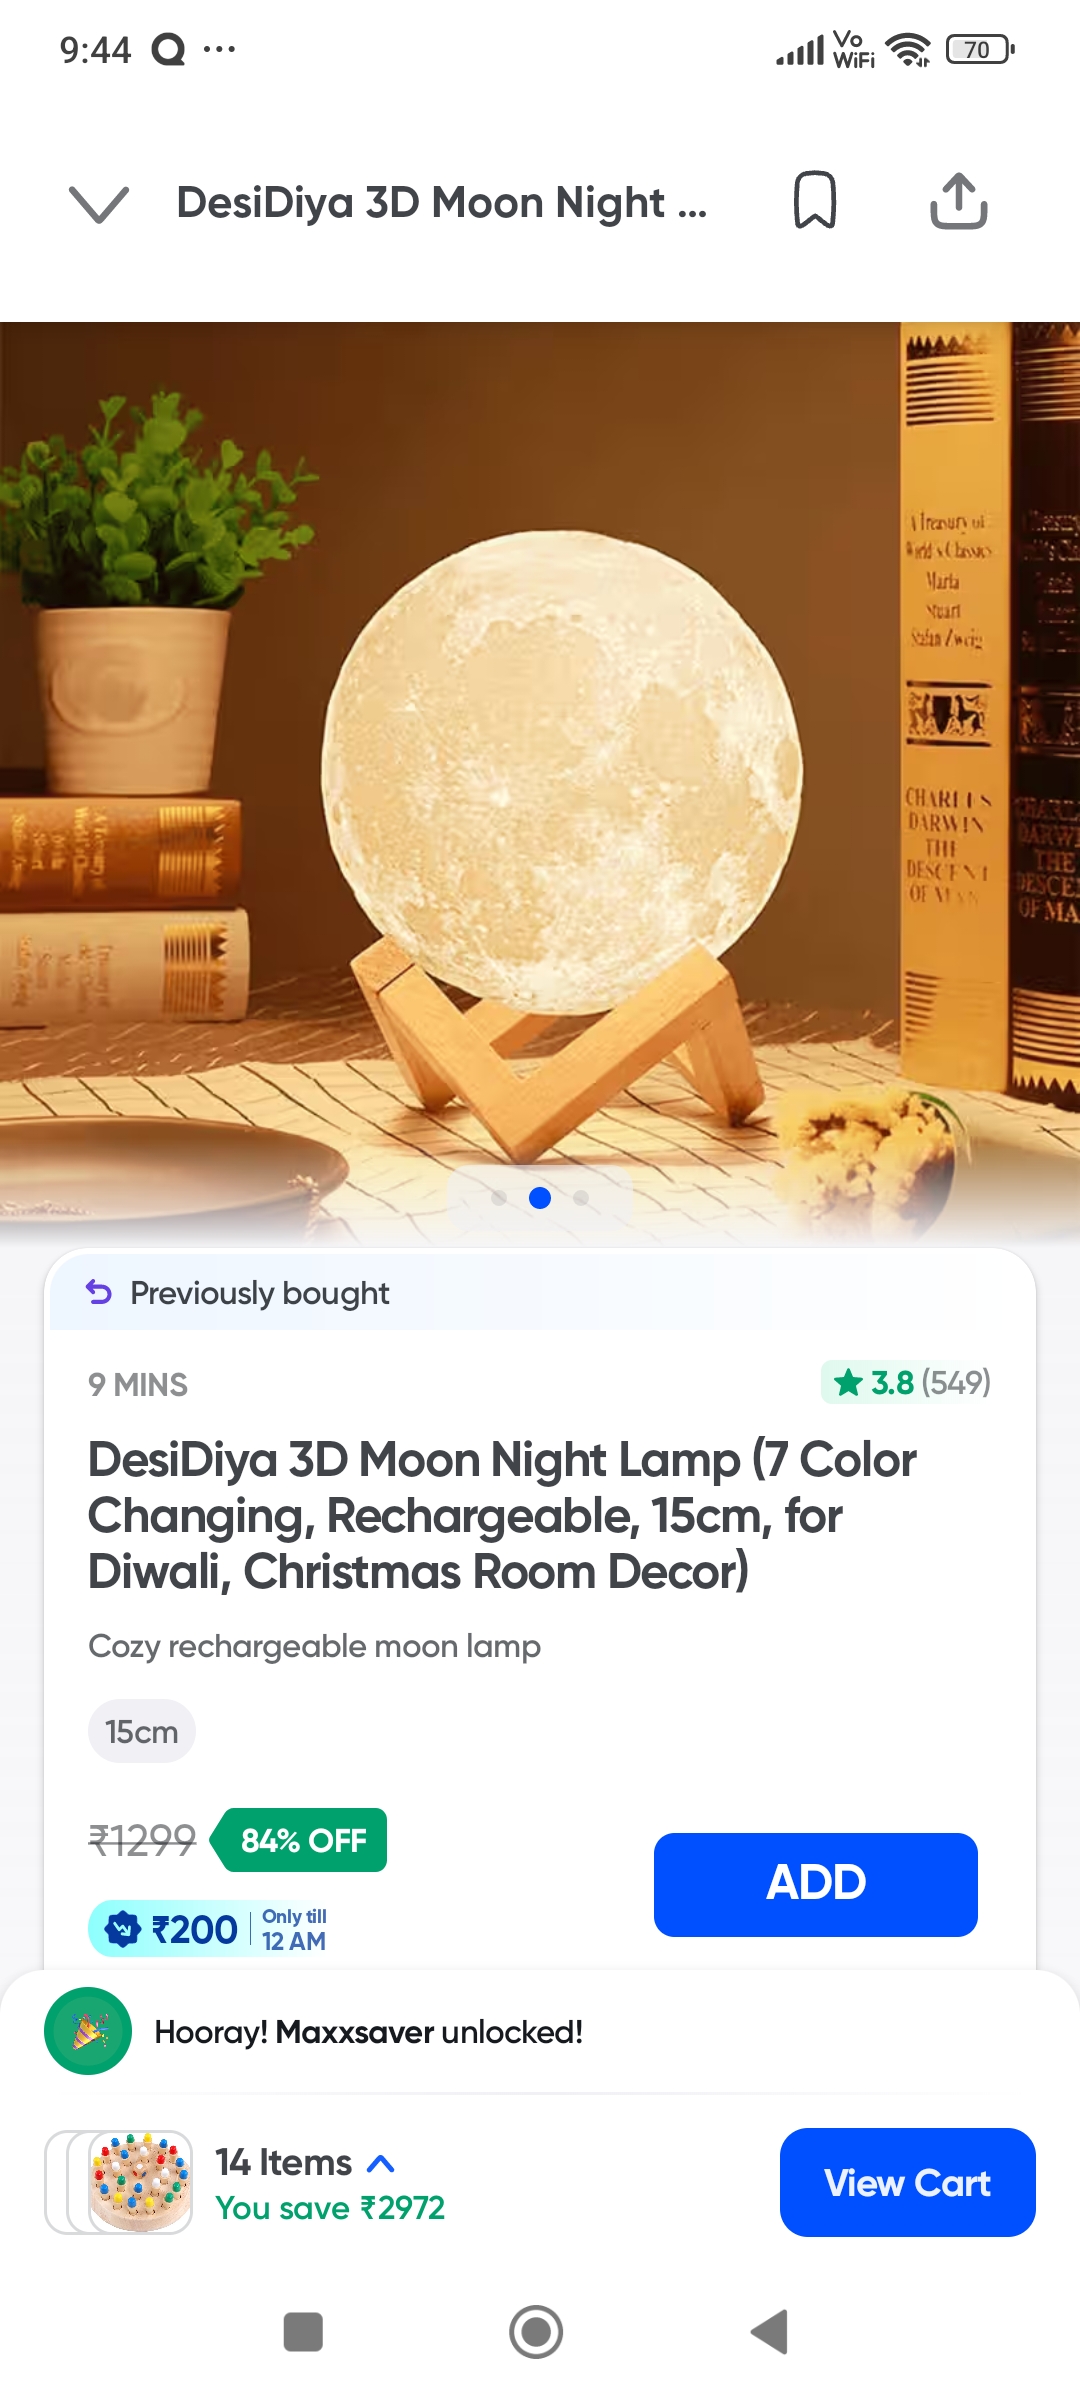Expand the 14 Items cart summary

coord(306,2162)
